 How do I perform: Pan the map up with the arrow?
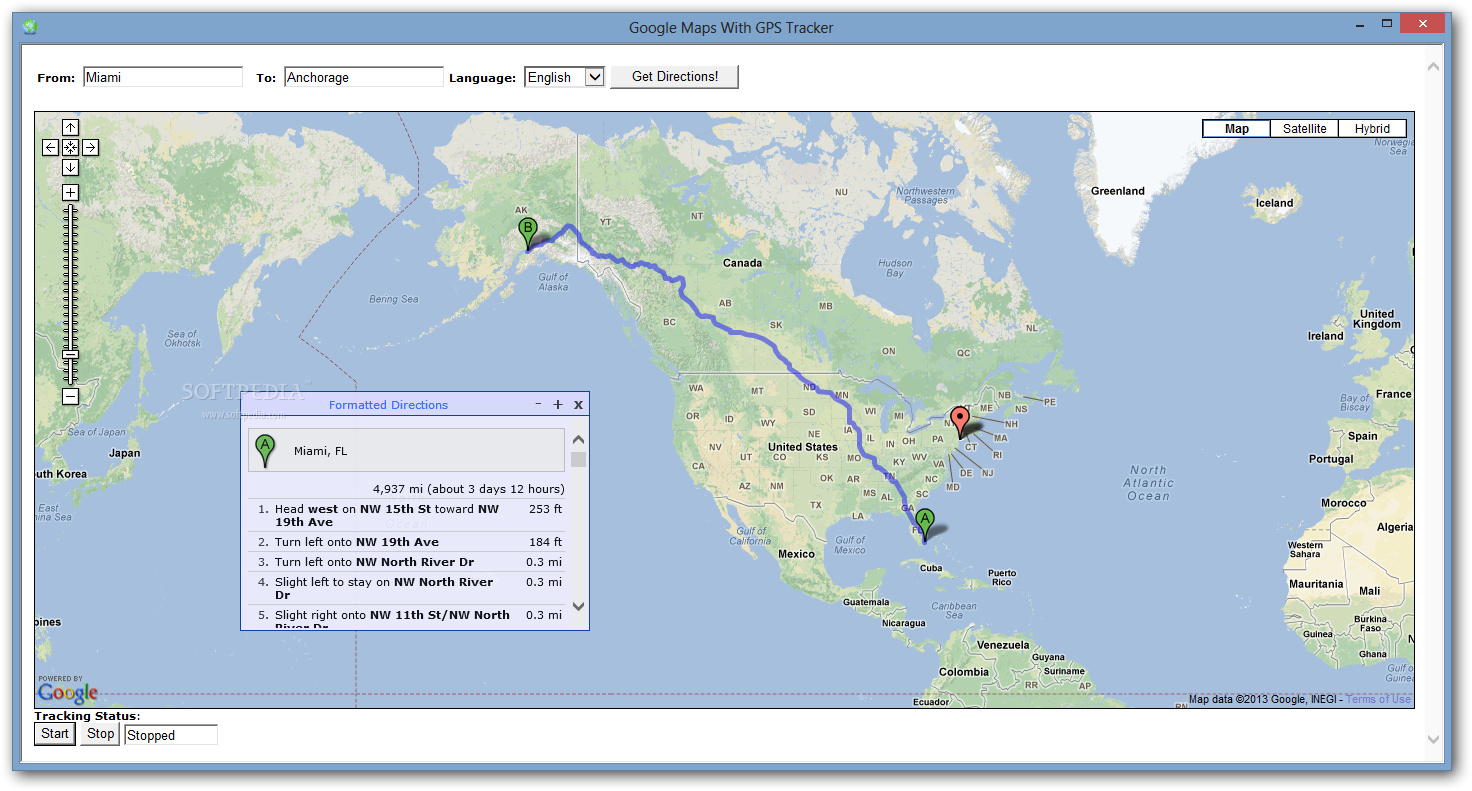point(70,128)
